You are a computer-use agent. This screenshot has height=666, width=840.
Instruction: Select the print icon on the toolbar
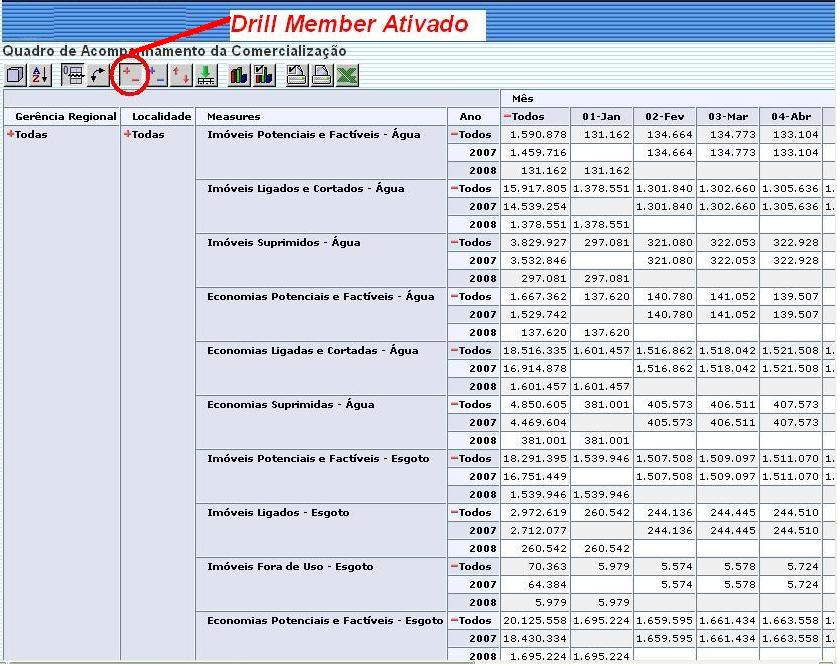(324, 75)
